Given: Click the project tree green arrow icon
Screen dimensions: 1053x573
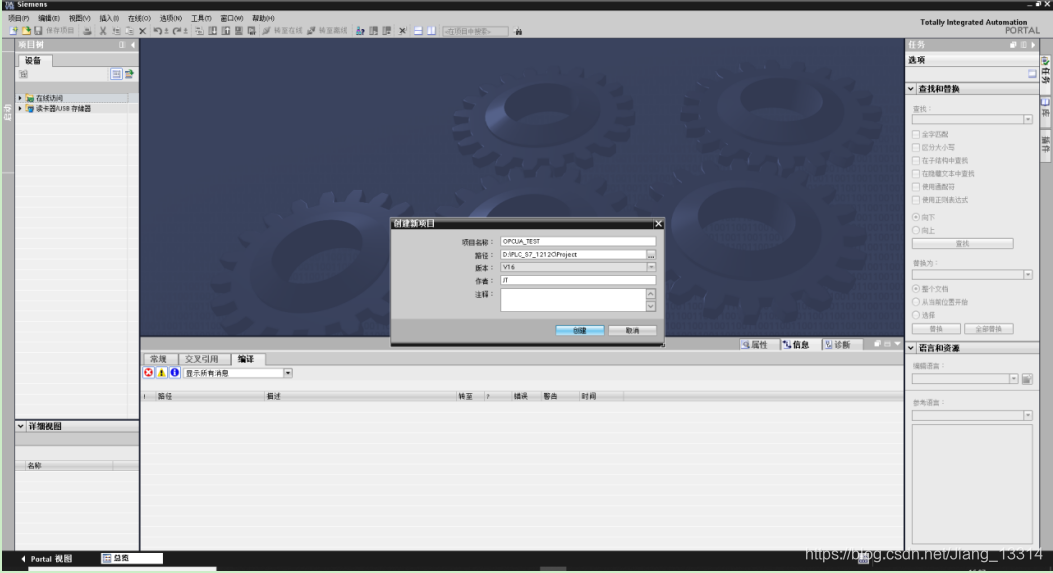Looking at the screenshot, I should 129,74.
